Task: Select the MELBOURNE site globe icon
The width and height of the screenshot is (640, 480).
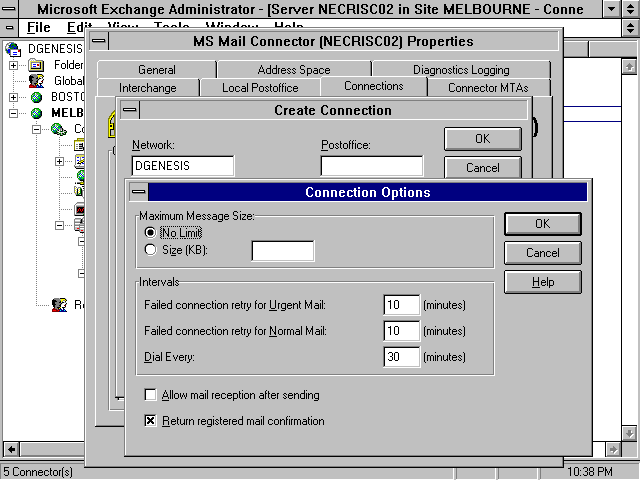Action: pos(36,113)
